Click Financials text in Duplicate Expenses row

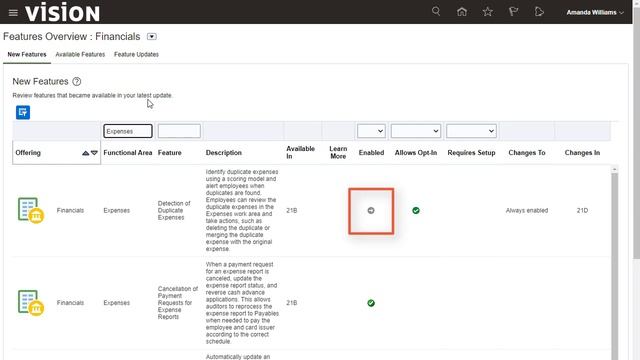click(x=70, y=211)
